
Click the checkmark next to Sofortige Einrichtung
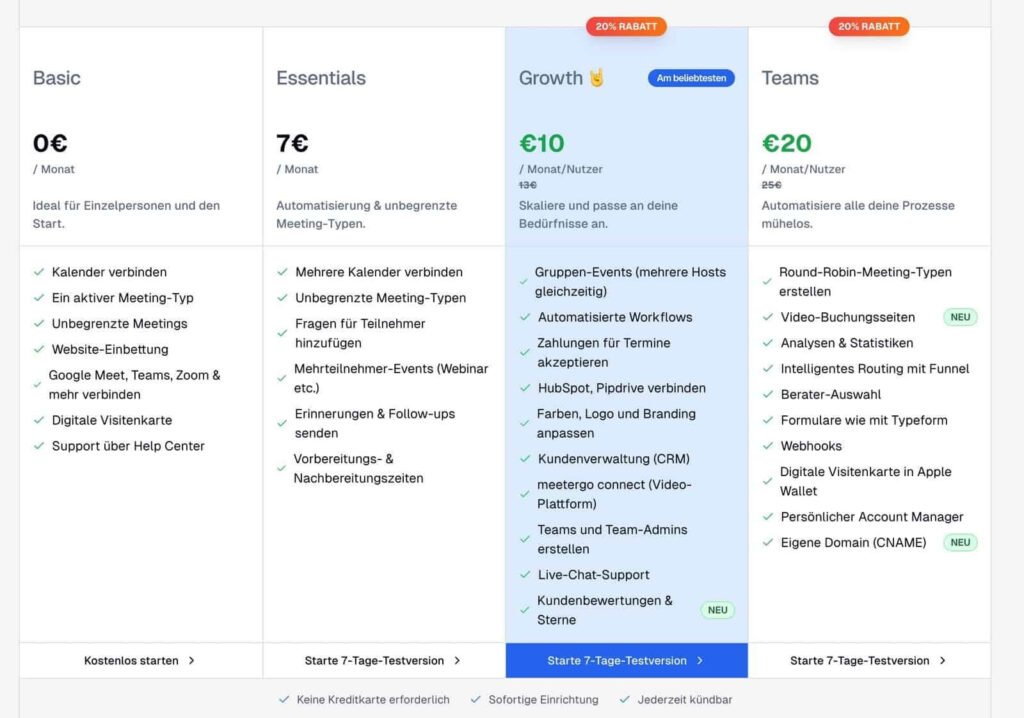477,700
